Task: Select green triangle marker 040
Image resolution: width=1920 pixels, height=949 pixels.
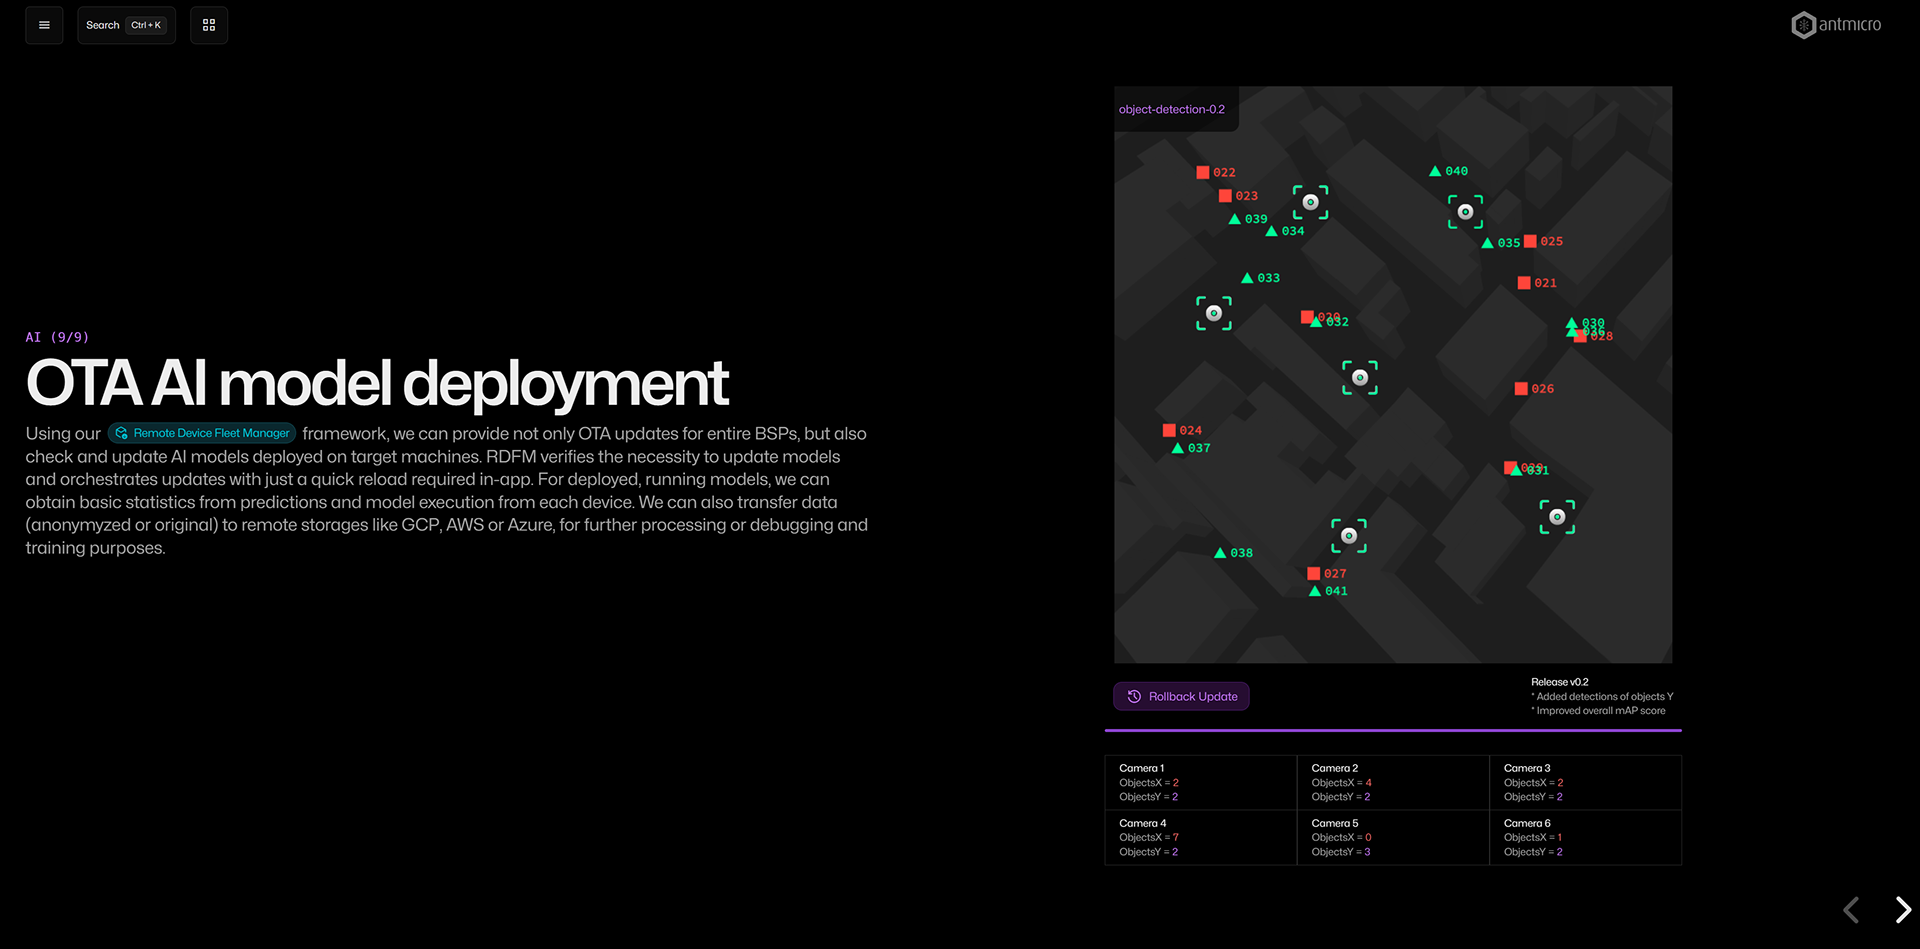Action: 1435,171
